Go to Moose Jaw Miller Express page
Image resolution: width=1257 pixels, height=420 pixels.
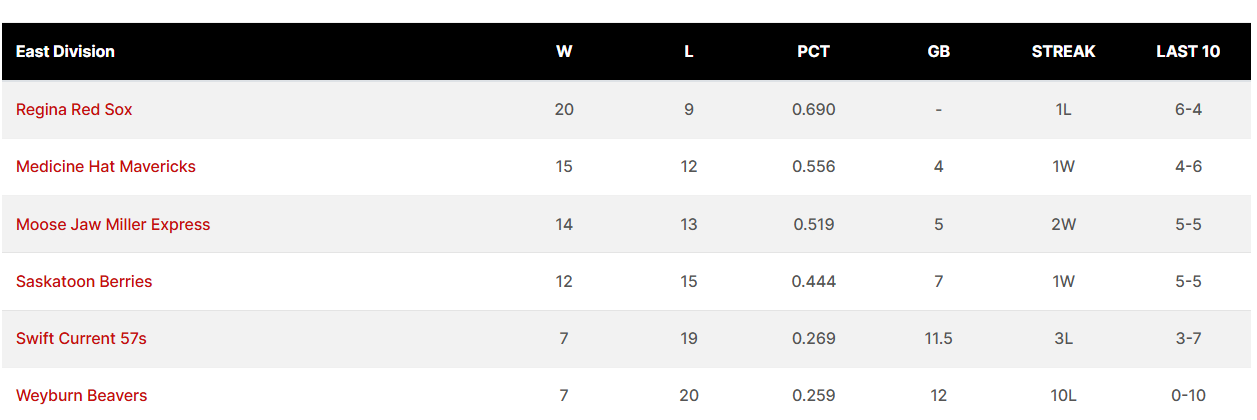(x=113, y=224)
